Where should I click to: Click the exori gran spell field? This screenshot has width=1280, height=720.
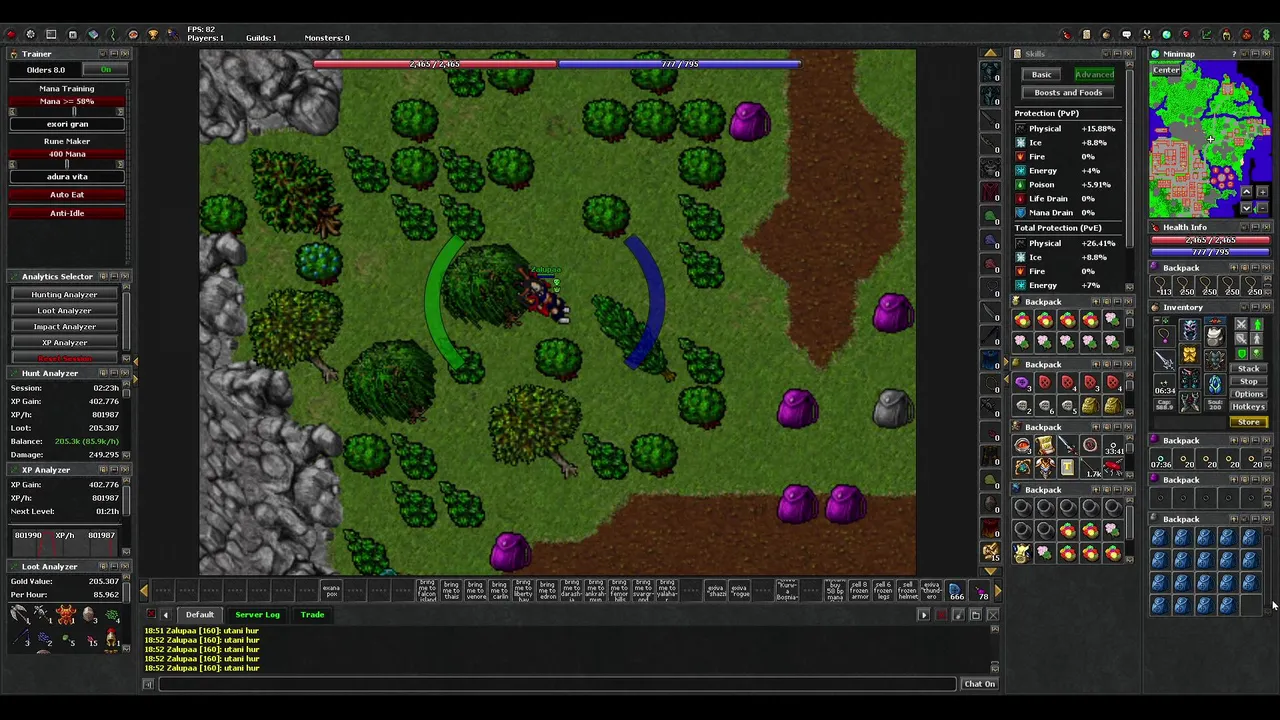67,124
